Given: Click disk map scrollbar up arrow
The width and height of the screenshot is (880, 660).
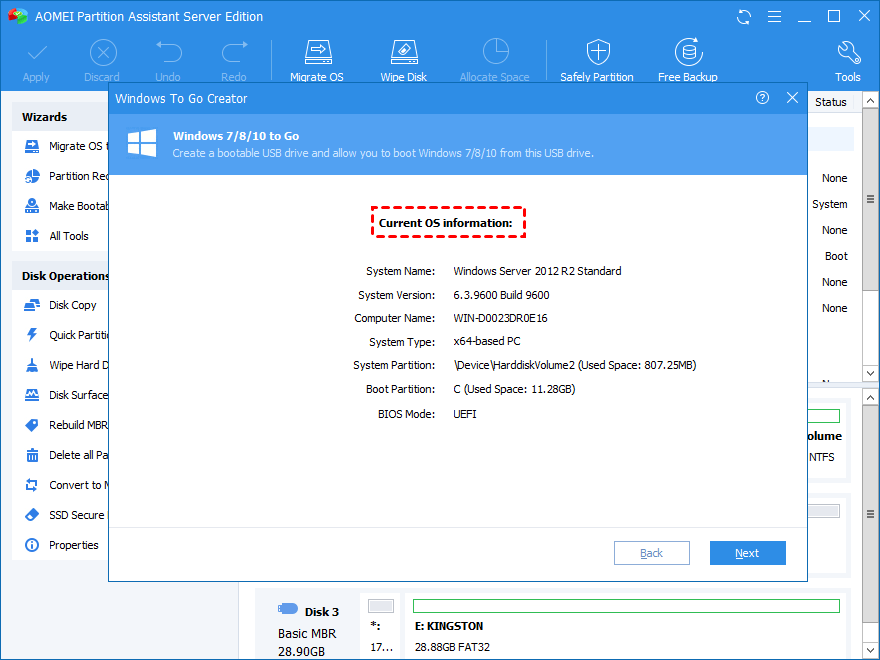Looking at the screenshot, I should (x=870, y=397).
